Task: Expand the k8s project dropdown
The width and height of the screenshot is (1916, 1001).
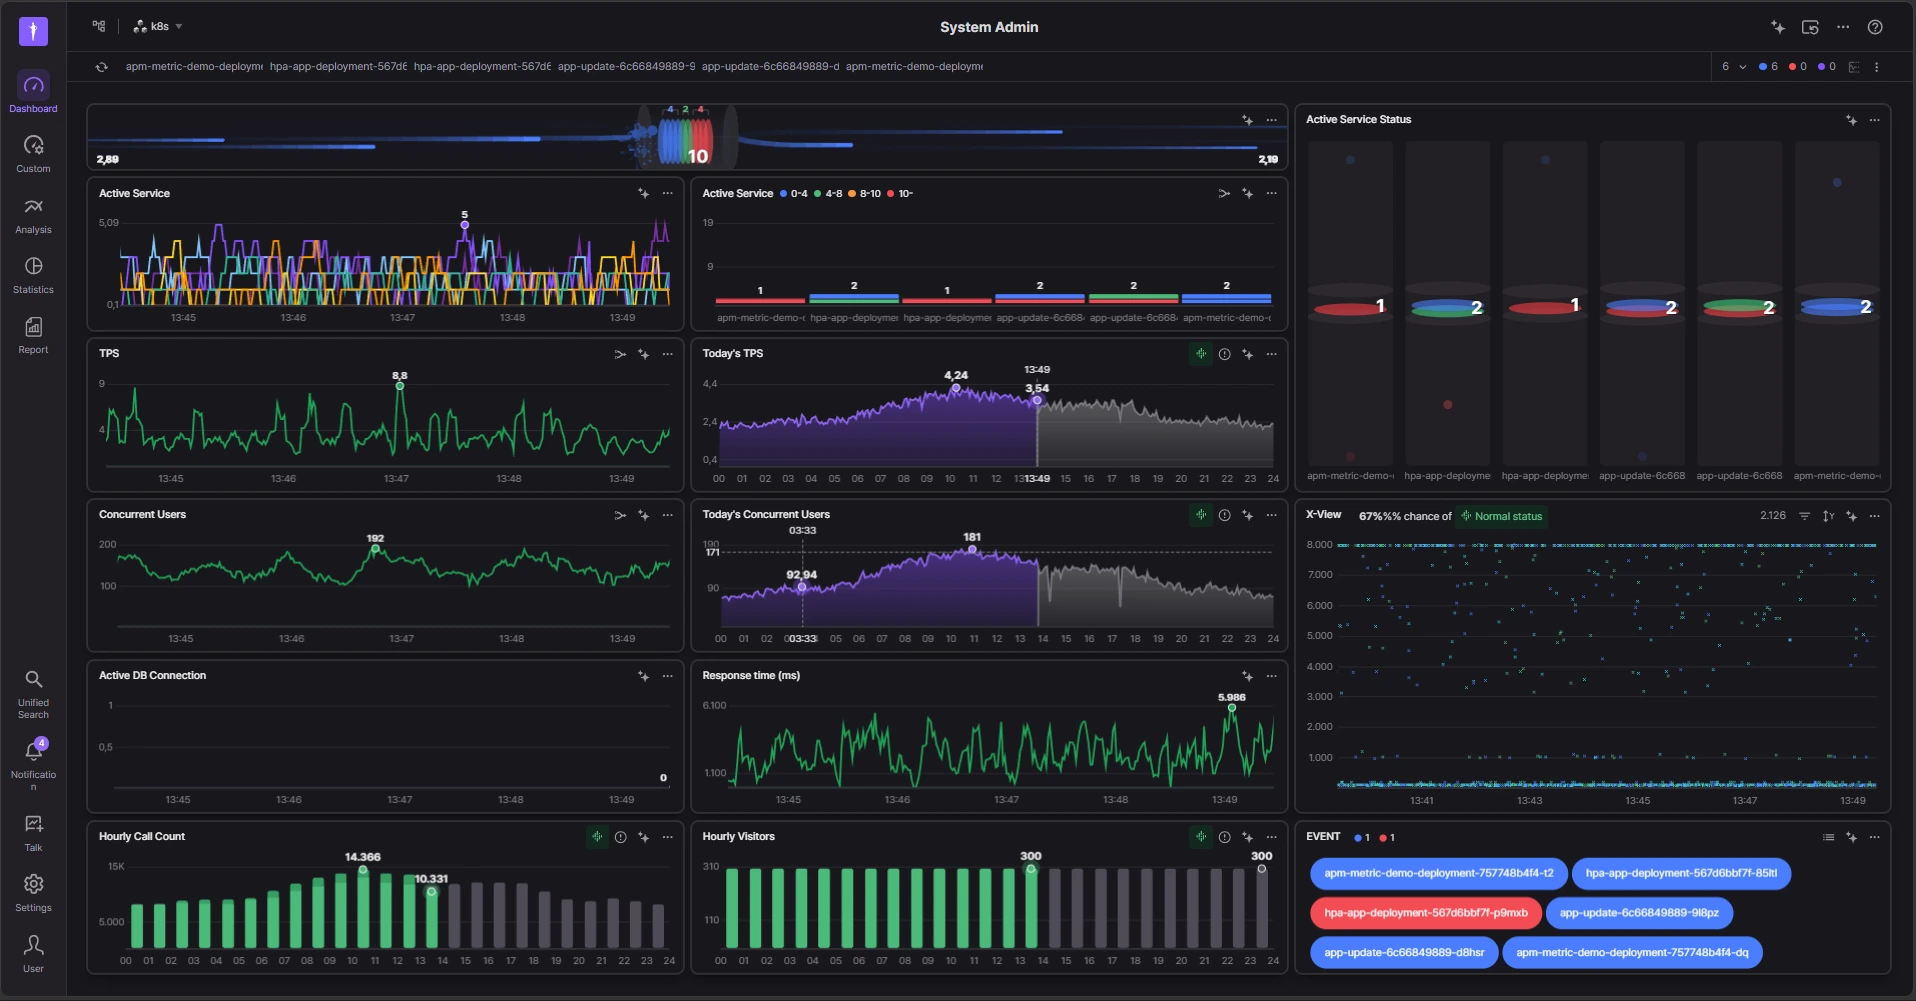Action: click(x=158, y=27)
